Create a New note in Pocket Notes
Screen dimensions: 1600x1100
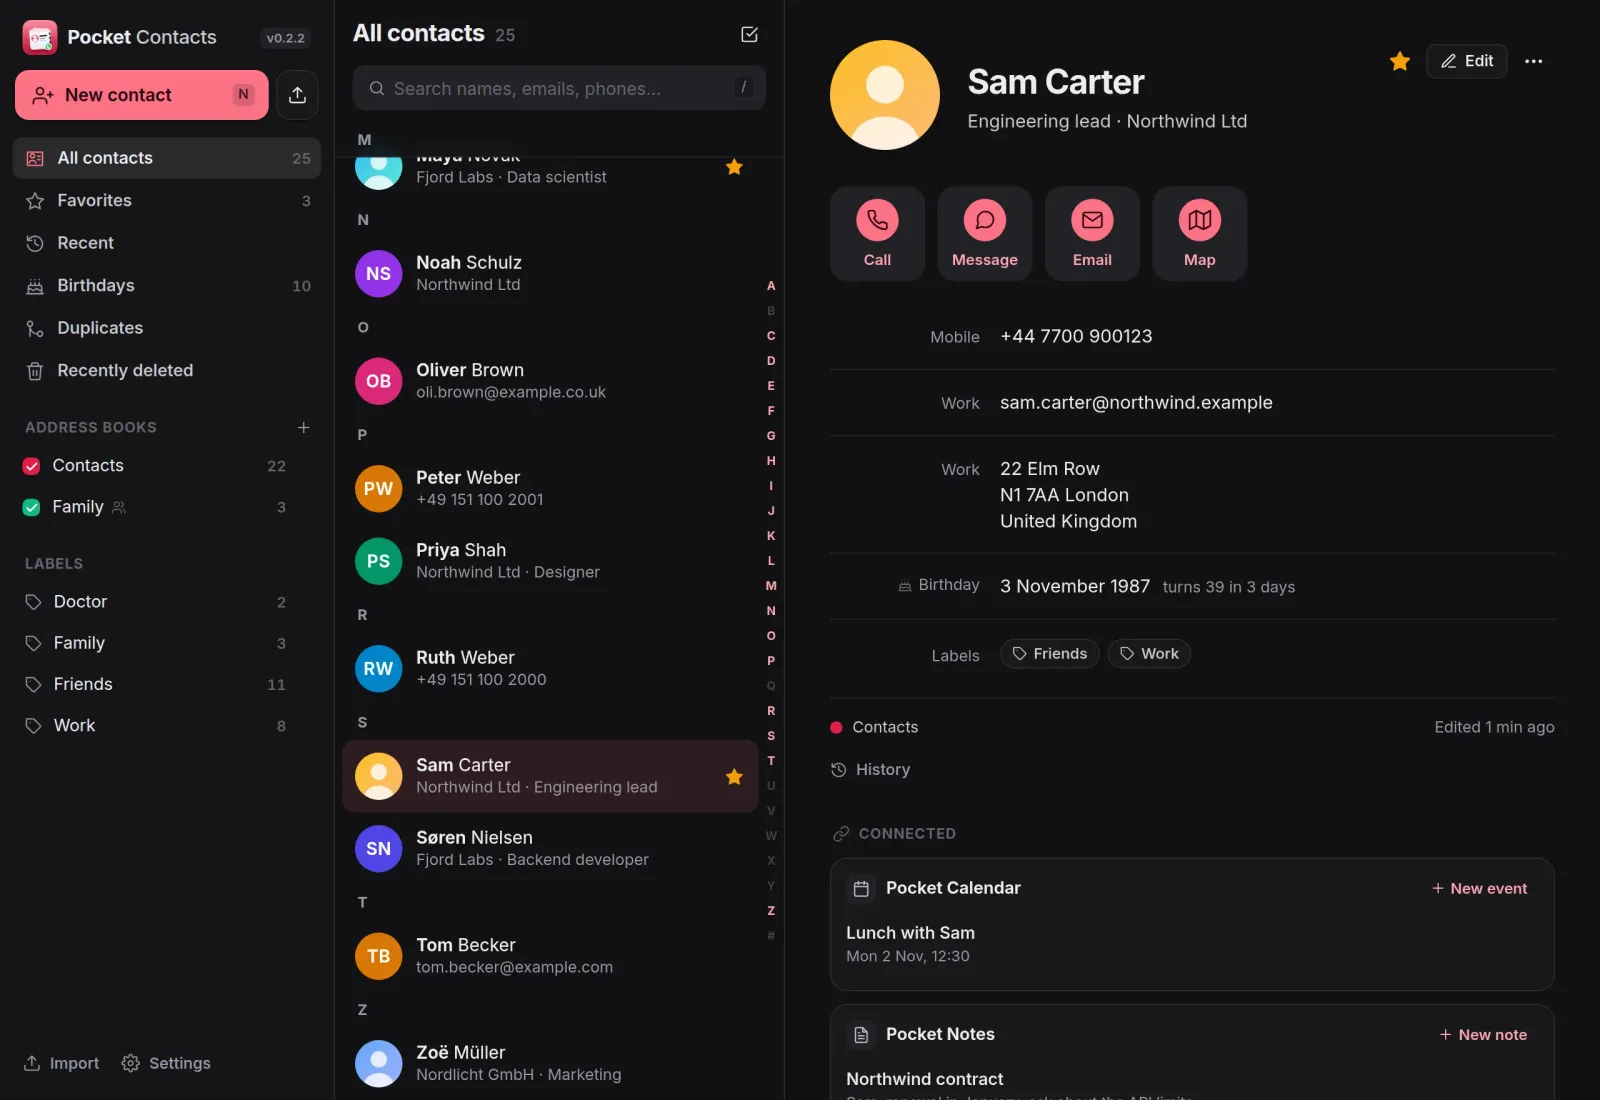click(1483, 1034)
